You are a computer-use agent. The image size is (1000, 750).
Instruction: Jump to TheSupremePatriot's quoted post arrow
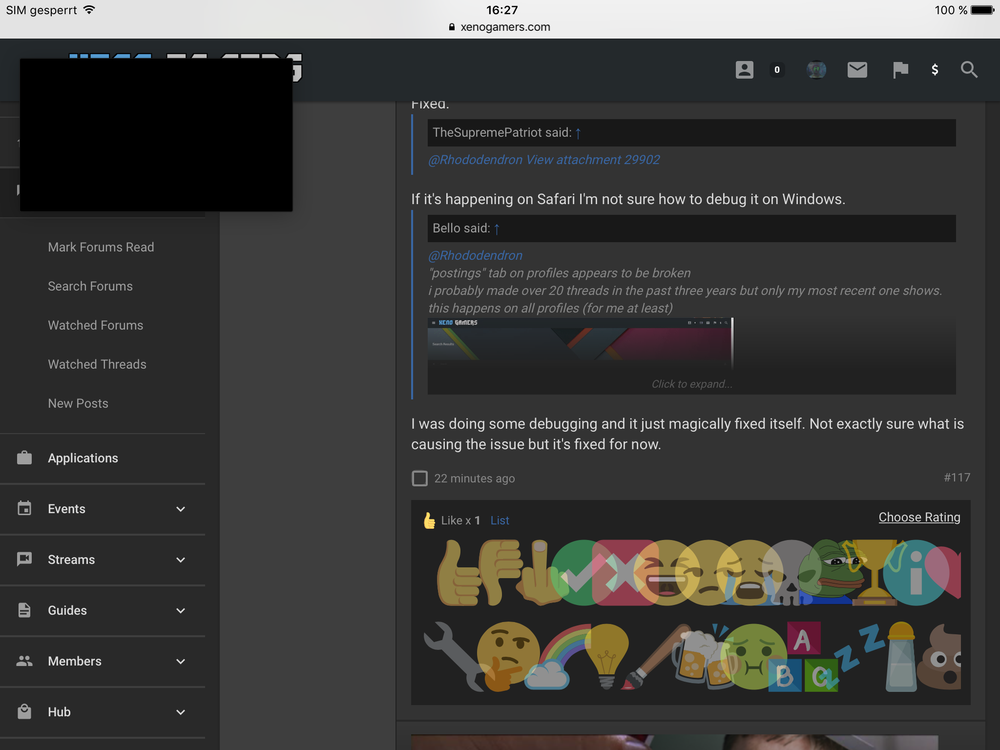[578, 133]
